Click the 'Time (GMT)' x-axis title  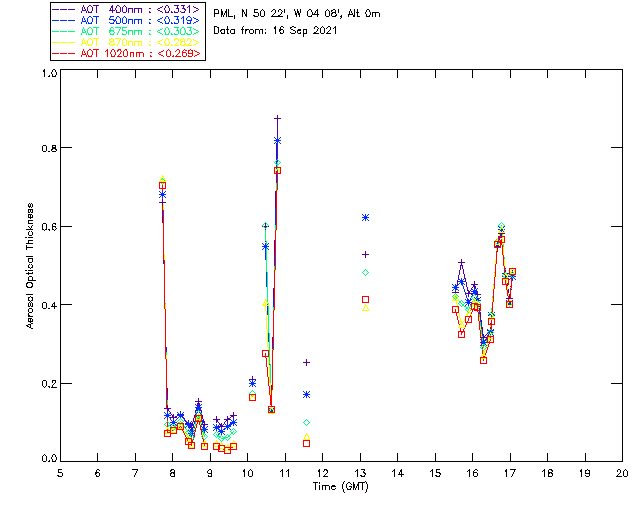click(340, 487)
